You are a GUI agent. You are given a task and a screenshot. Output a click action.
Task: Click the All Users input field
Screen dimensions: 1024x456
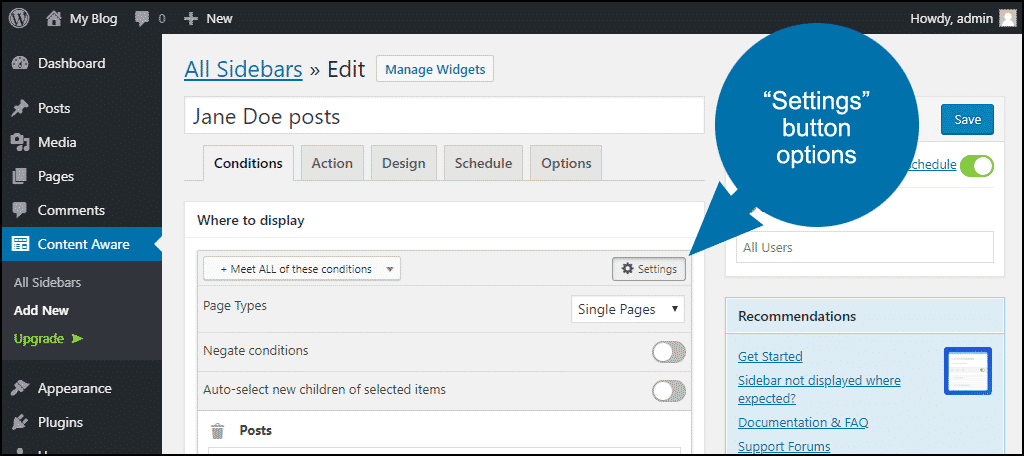tap(865, 248)
